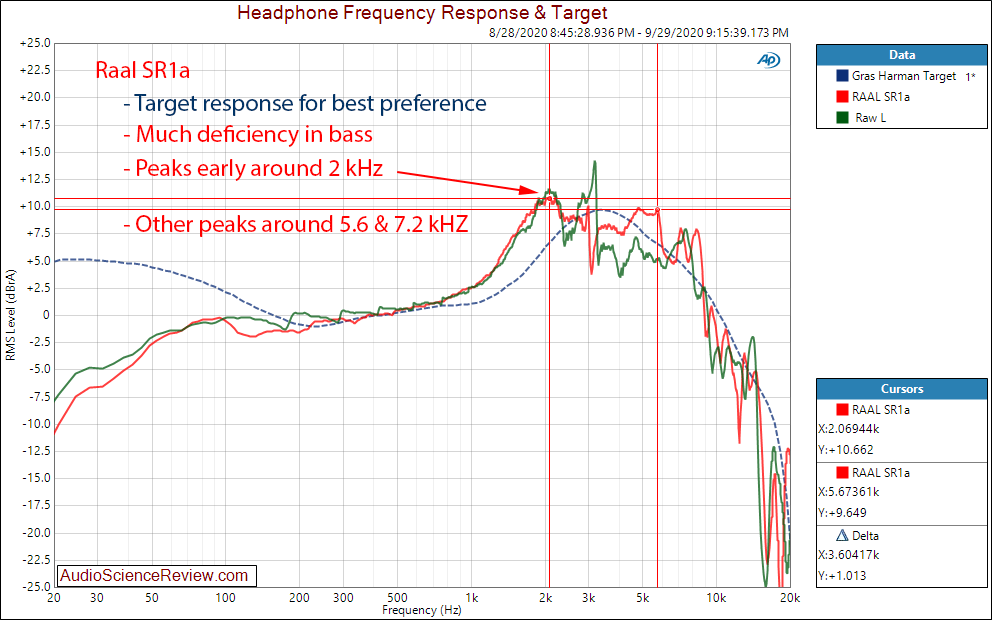Viewport: 992px width, 620px height.
Task: Click the red cursor swatch above X:2.06944k
Action: point(842,410)
